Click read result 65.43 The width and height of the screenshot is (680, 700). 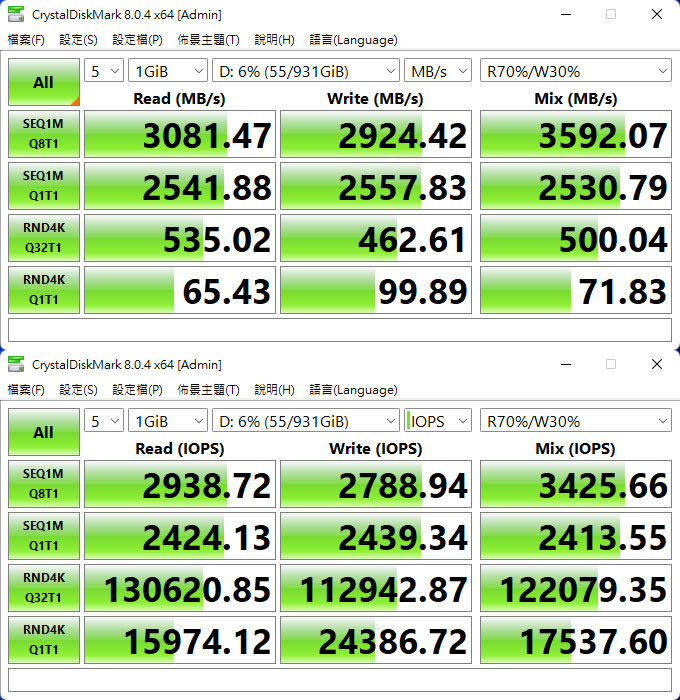pyautogui.click(x=180, y=290)
